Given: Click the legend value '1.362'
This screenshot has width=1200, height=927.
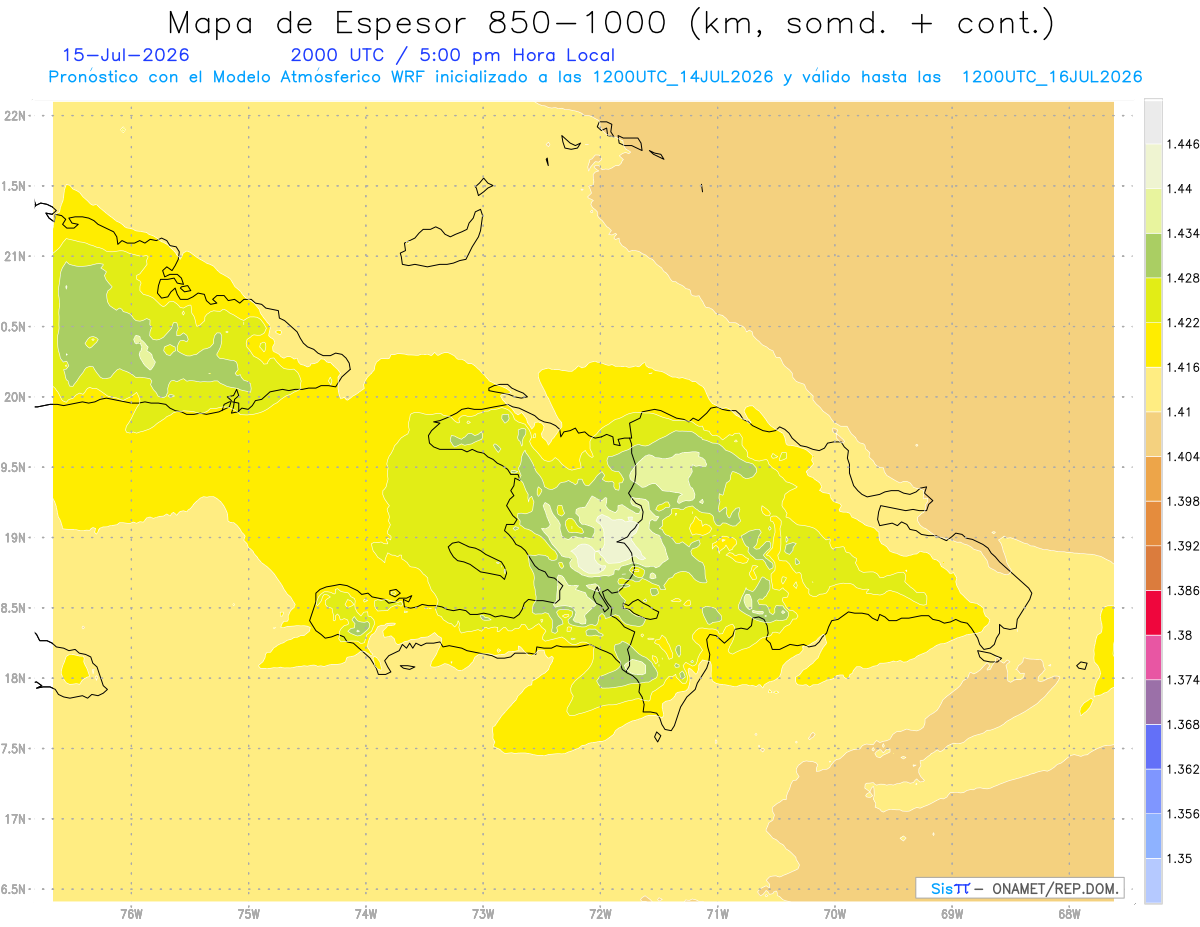Looking at the screenshot, I should pyautogui.click(x=1184, y=769).
